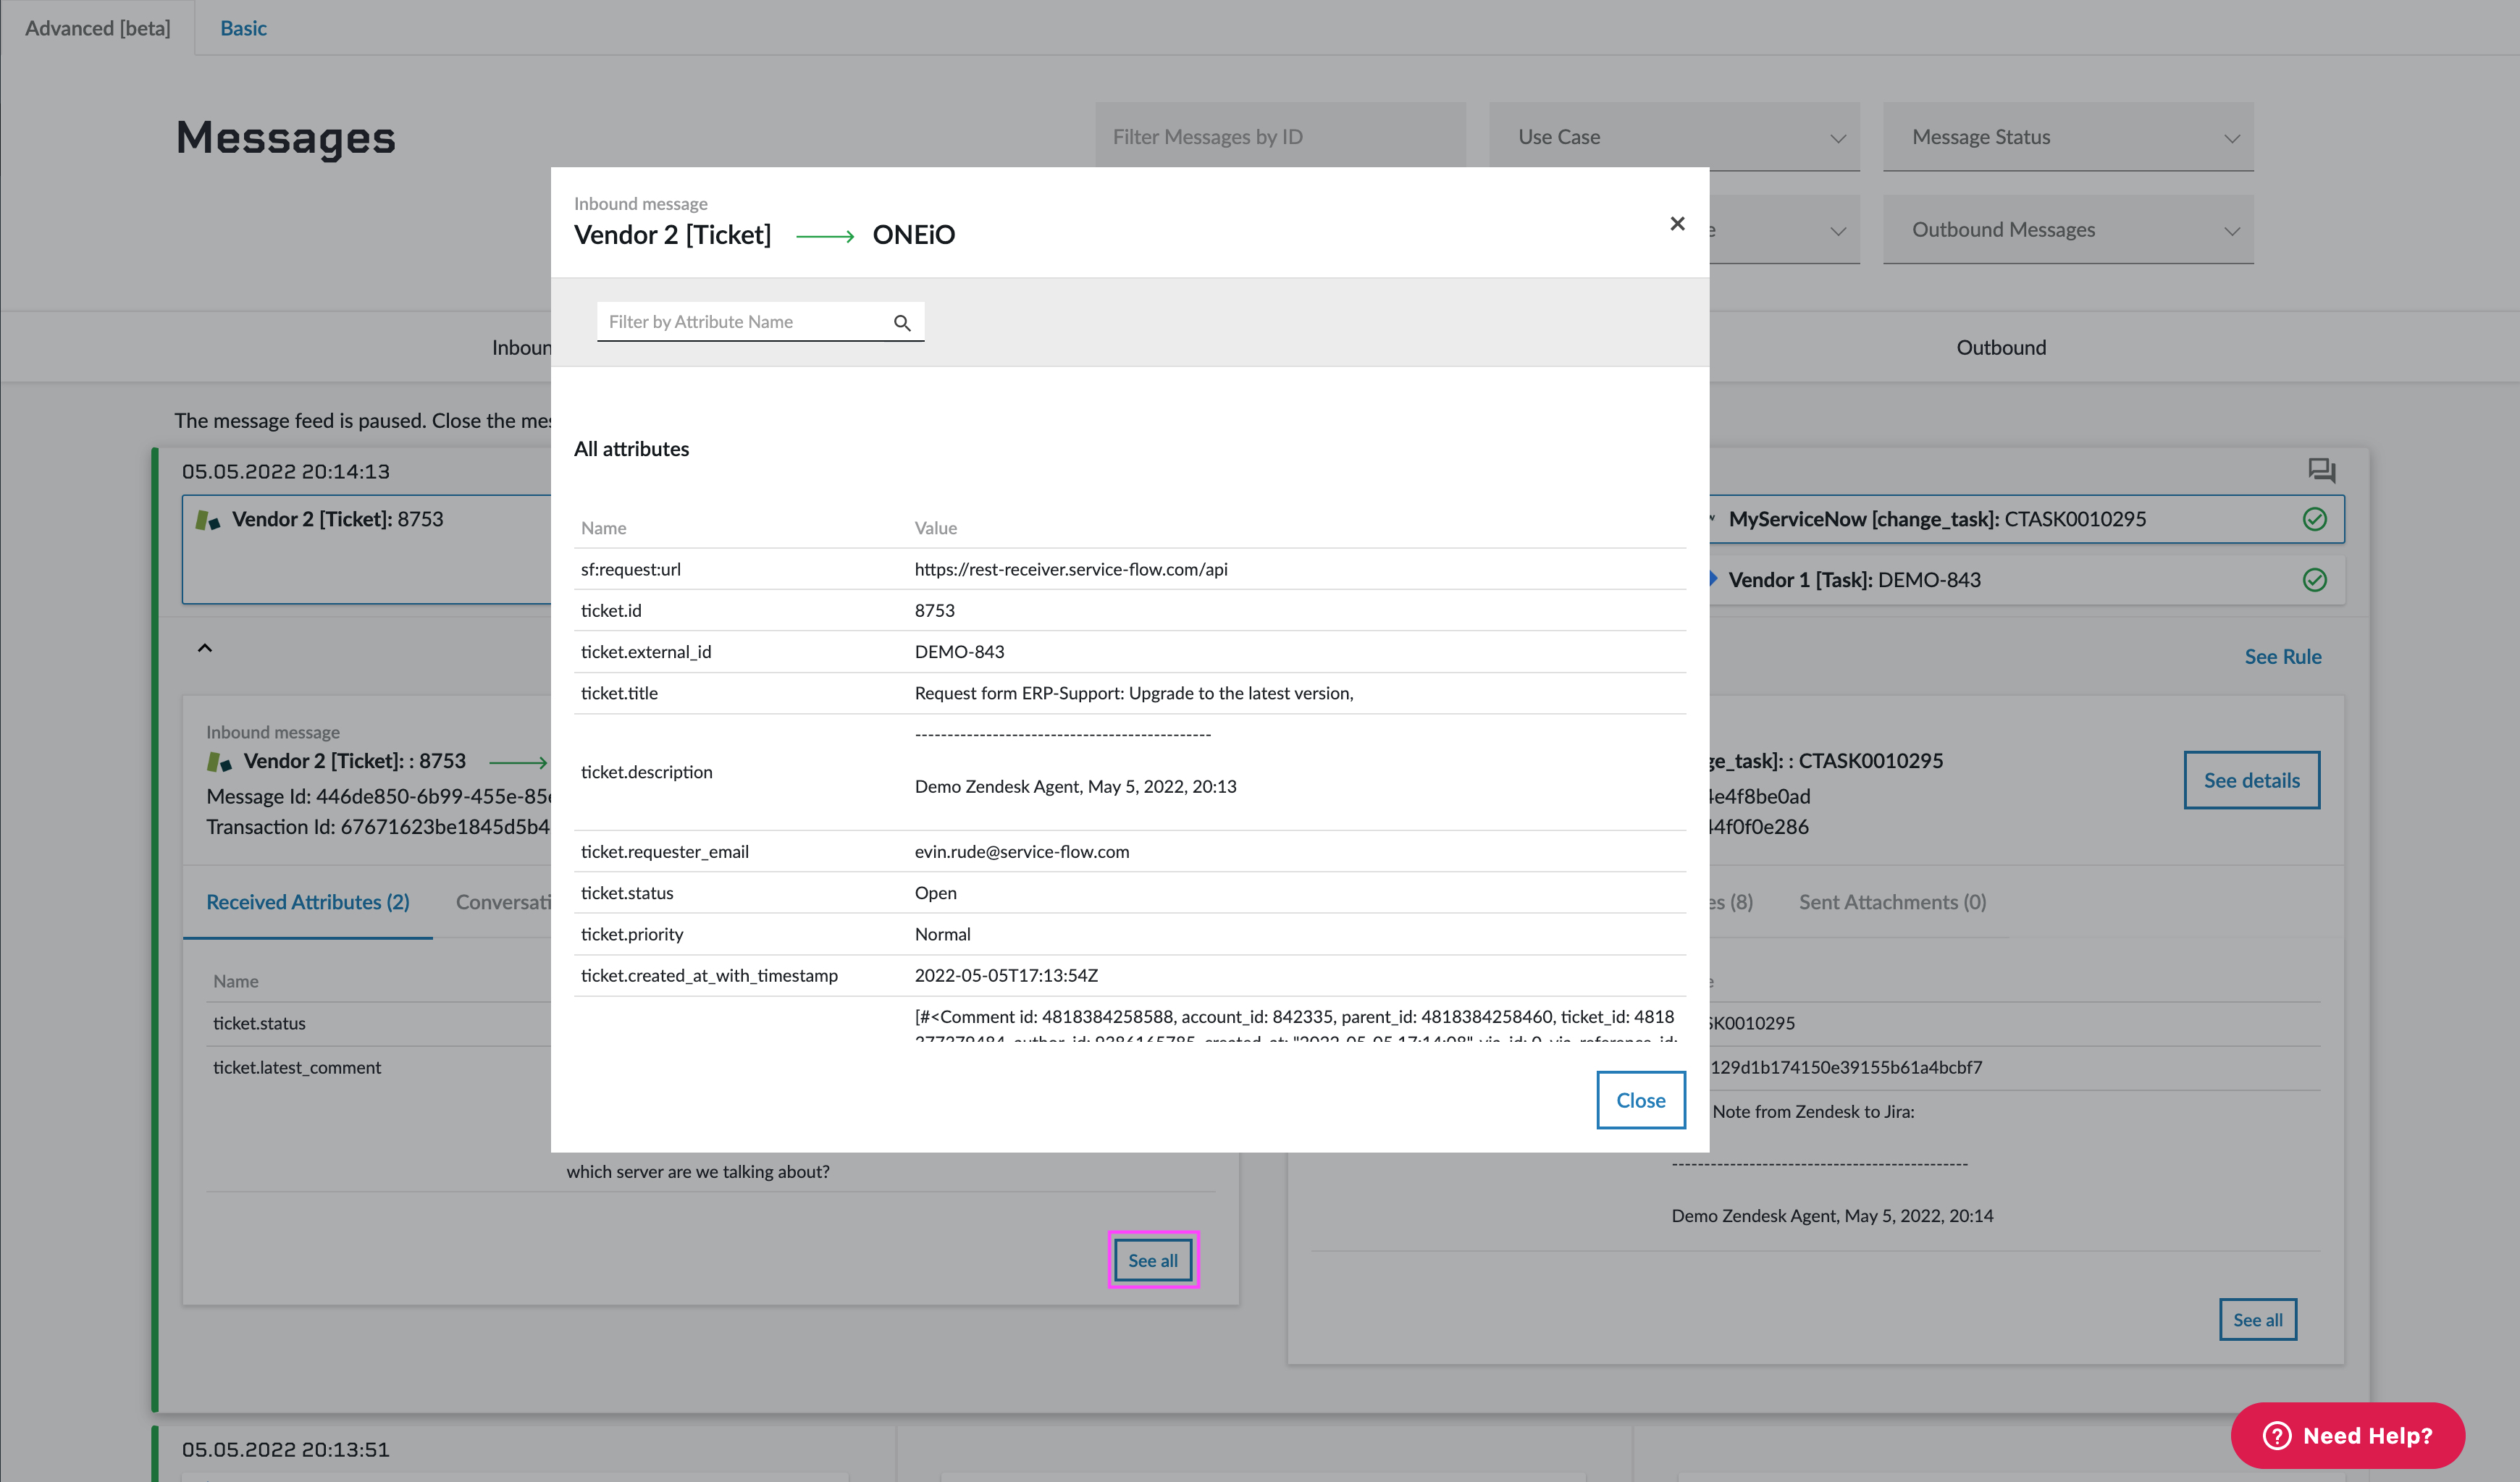Viewport: 2520px width, 1482px height.
Task: Select the Received Attributes (2) tab
Action: click(308, 902)
